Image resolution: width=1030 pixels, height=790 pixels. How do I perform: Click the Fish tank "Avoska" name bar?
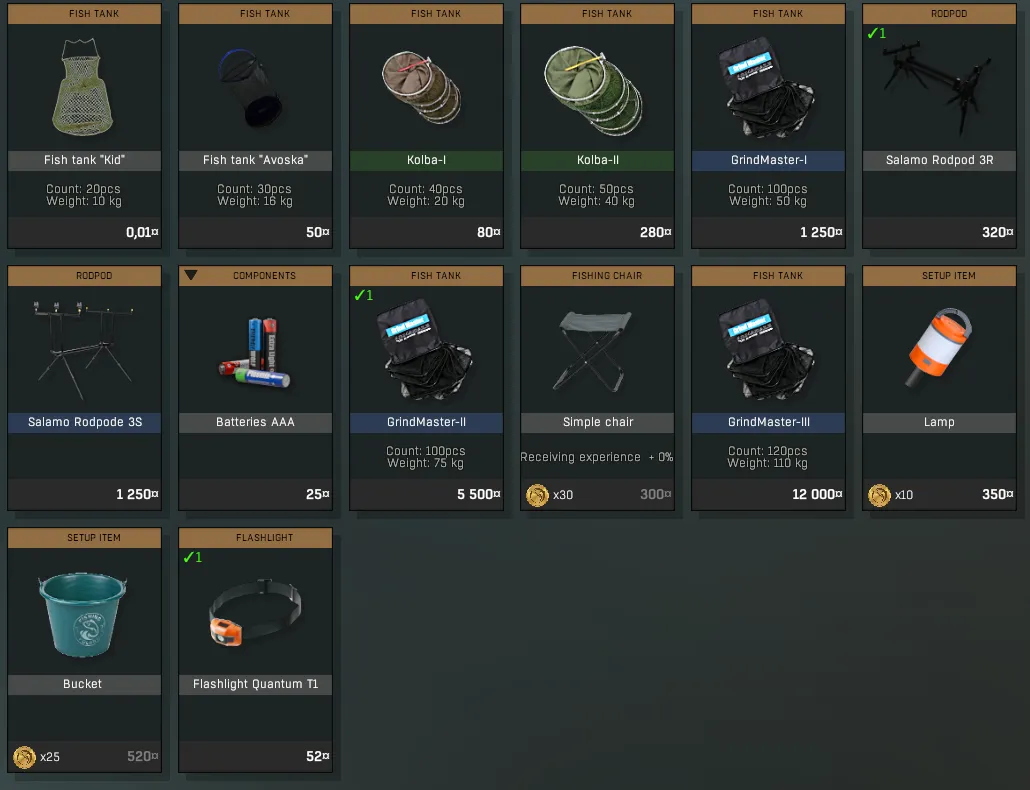coord(256,160)
